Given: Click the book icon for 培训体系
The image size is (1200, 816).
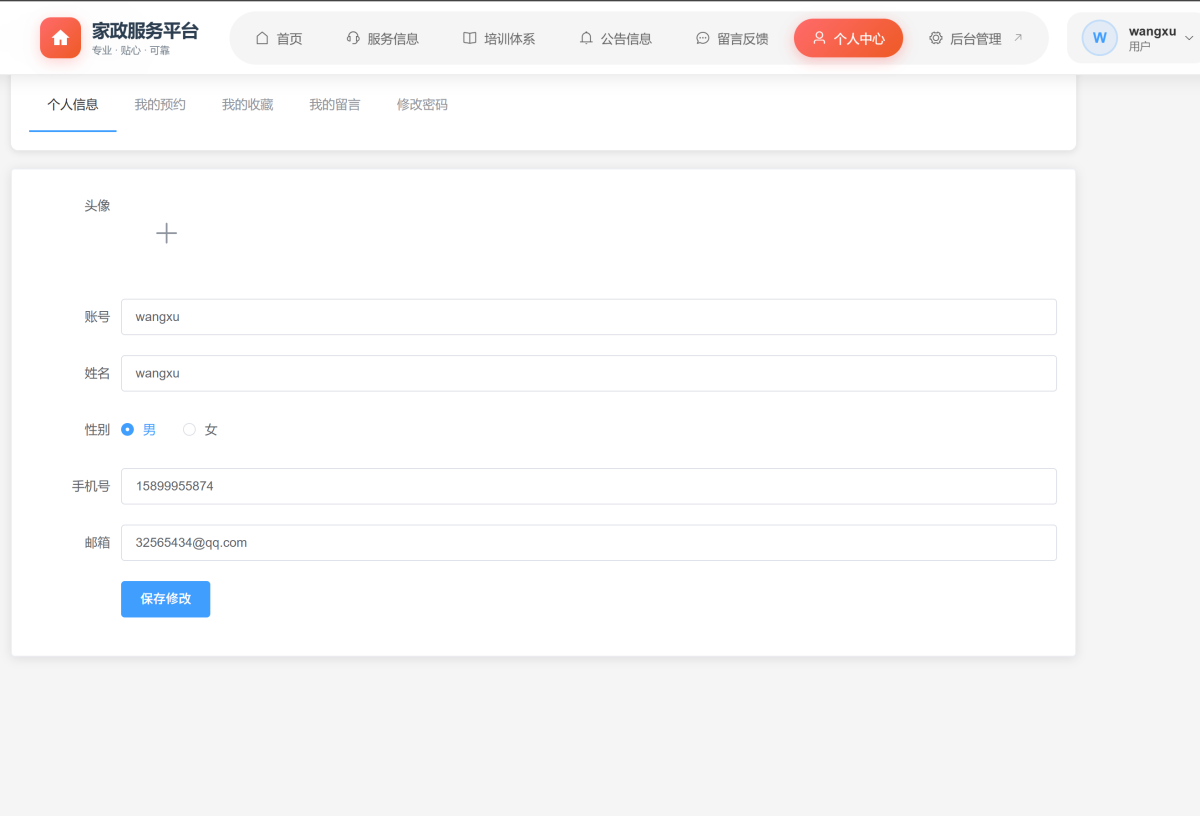Looking at the screenshot, I should pos(470,38).
